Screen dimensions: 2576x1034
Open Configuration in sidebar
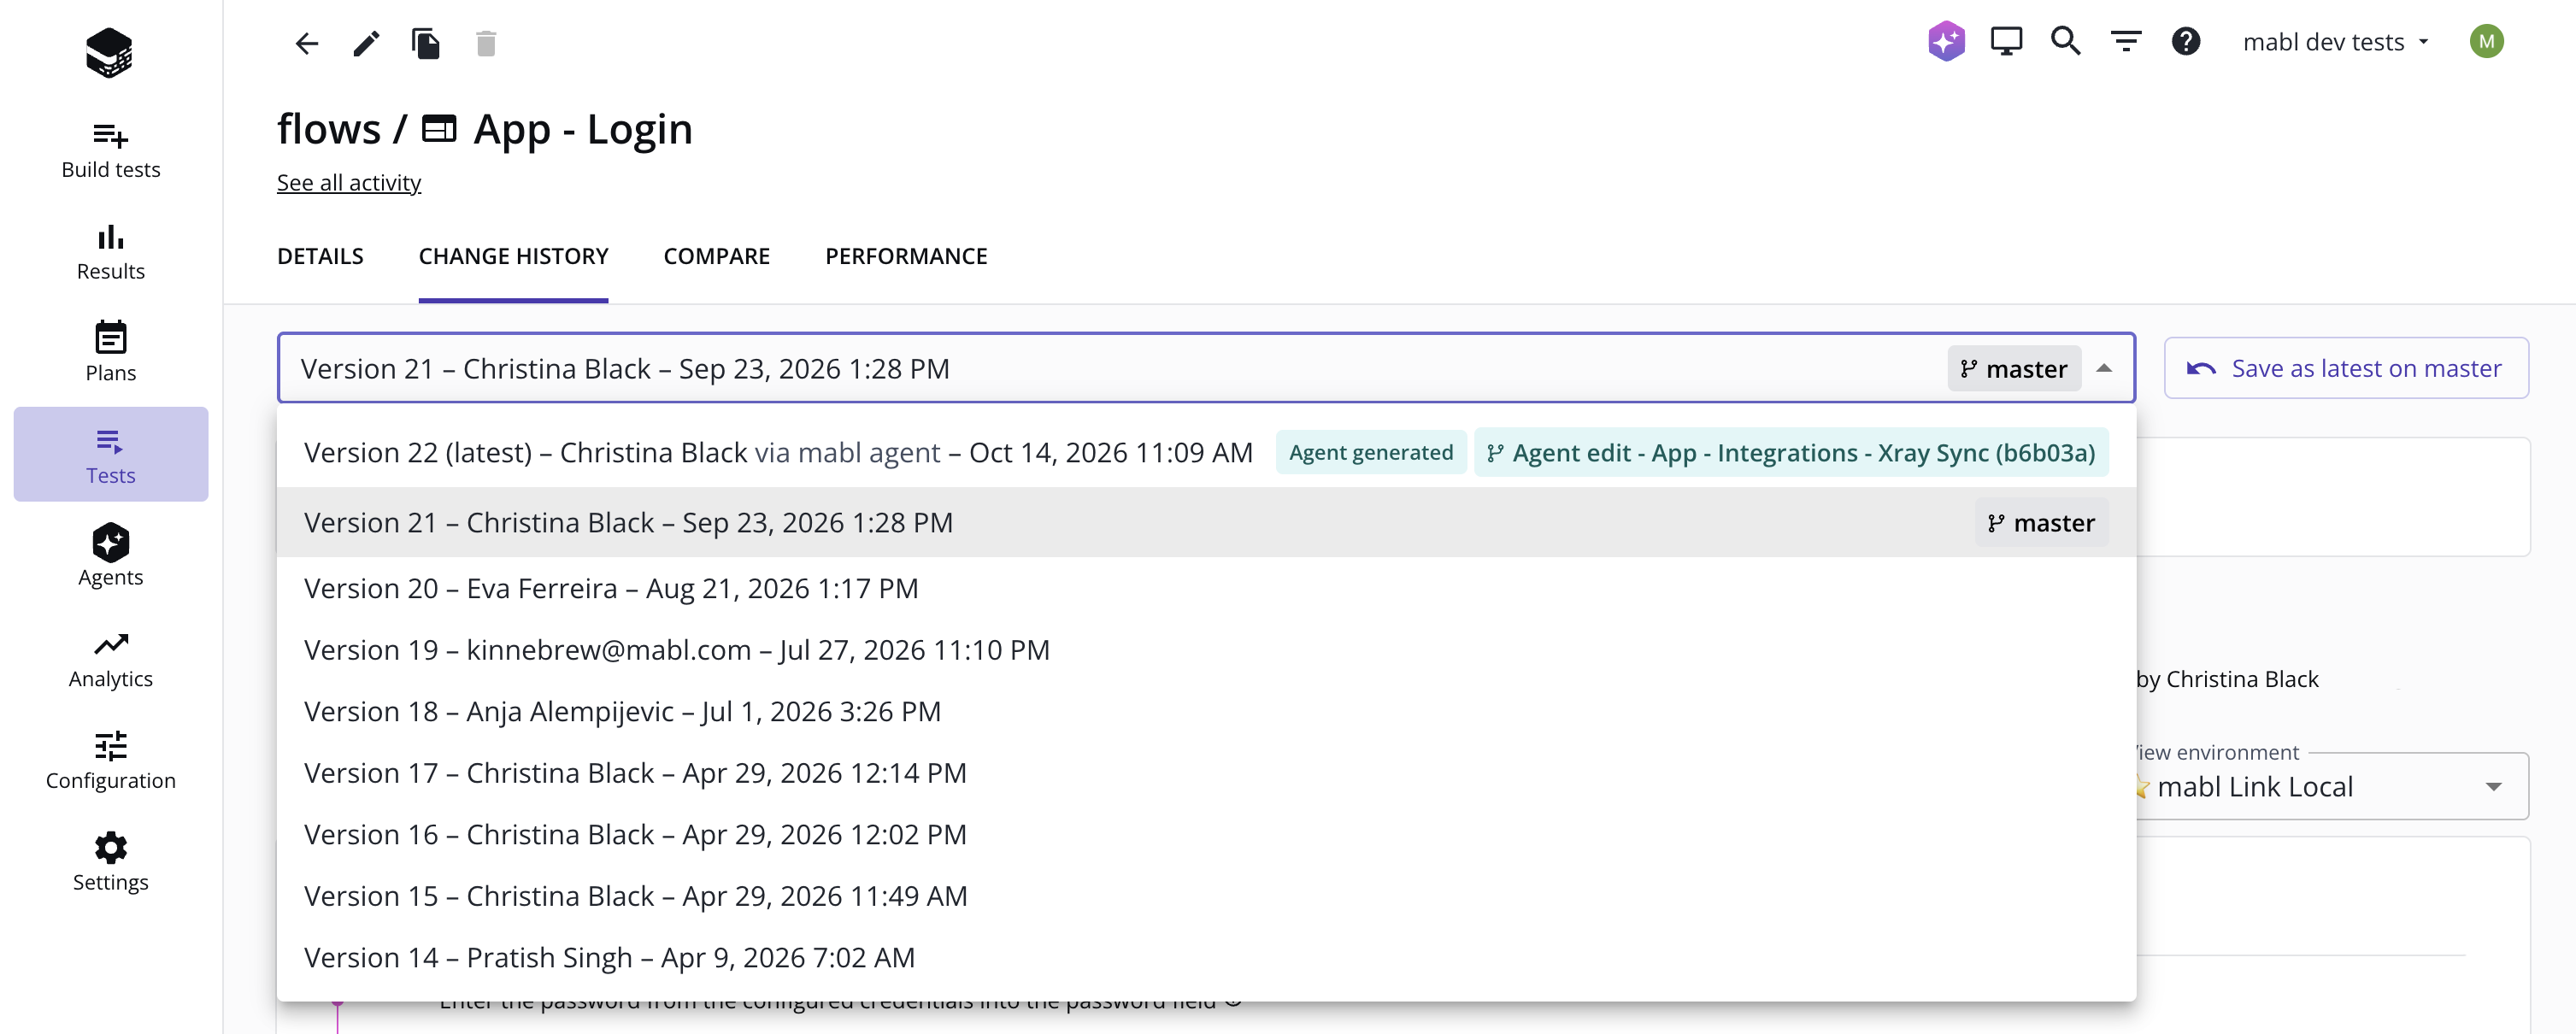(x=111, y=761)
